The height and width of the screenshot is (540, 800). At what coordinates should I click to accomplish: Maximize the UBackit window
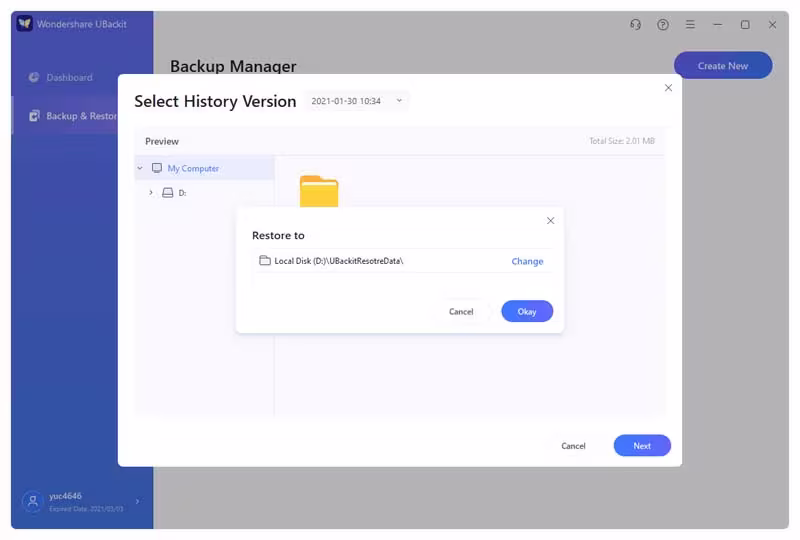coord(745,24)
